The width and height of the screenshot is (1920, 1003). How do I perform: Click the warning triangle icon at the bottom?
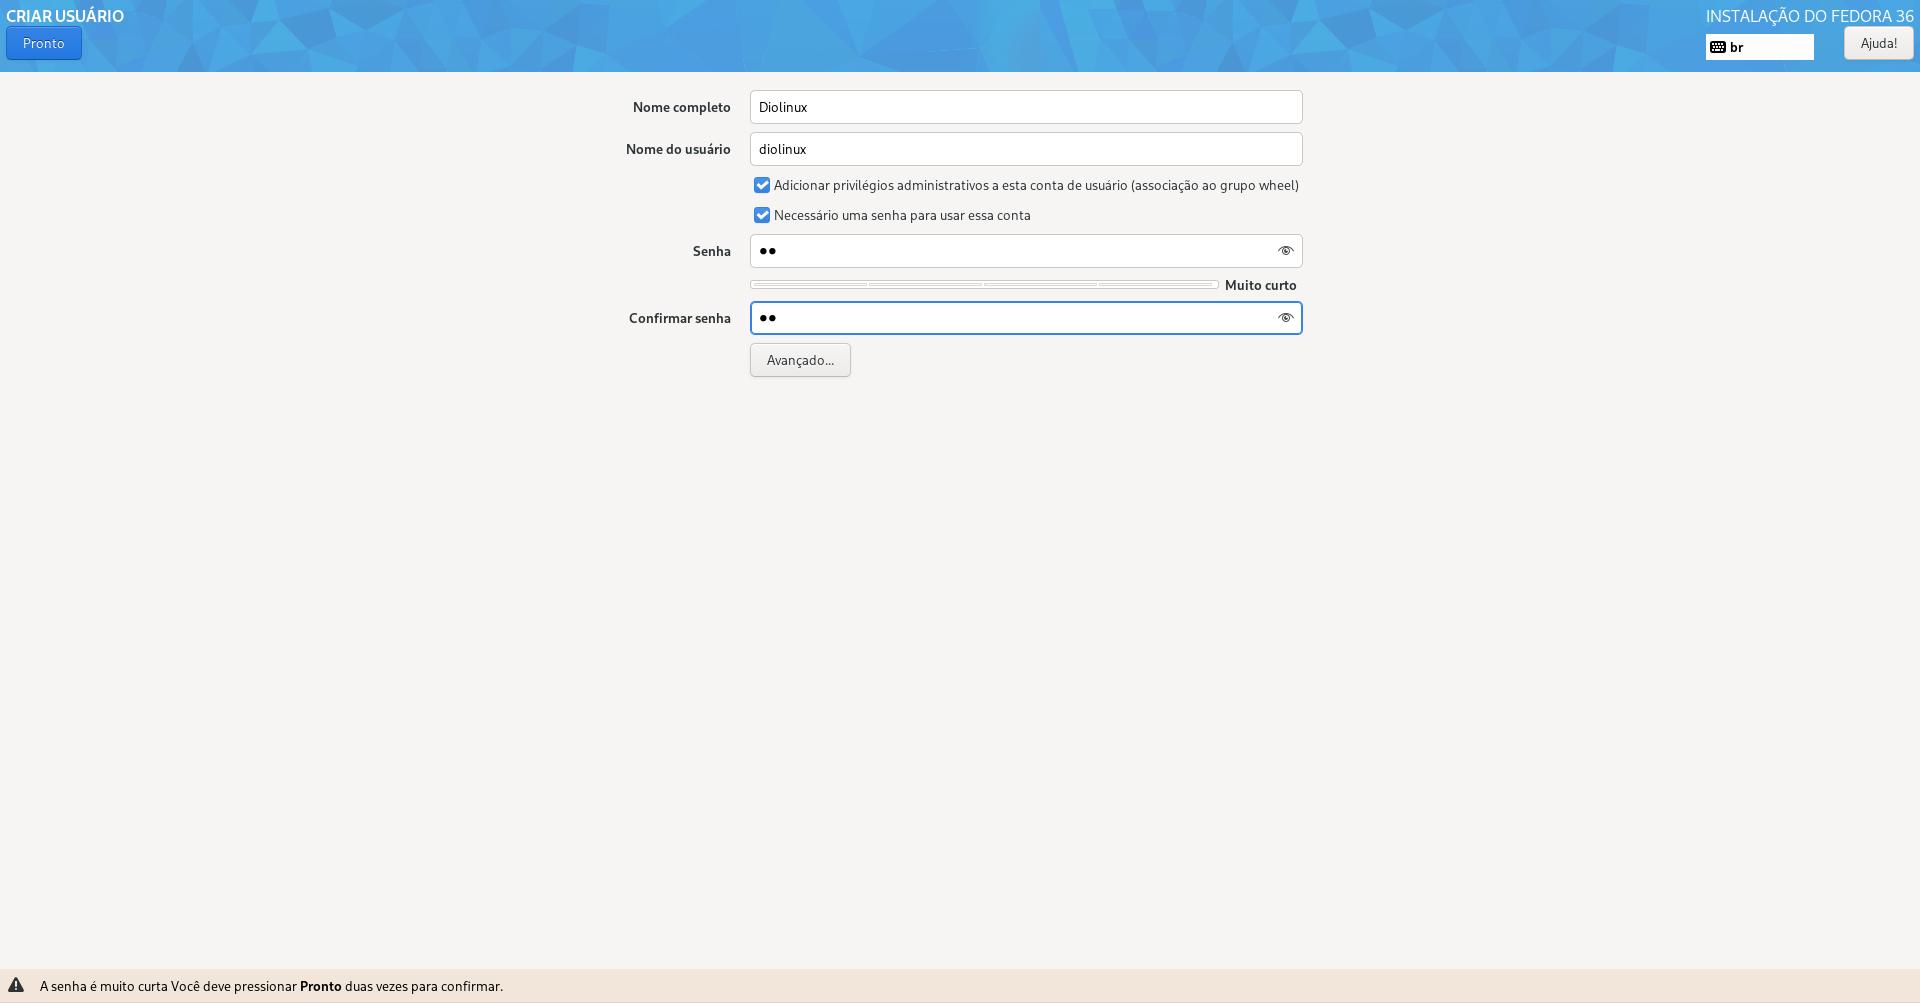click(x=17, y=985)
